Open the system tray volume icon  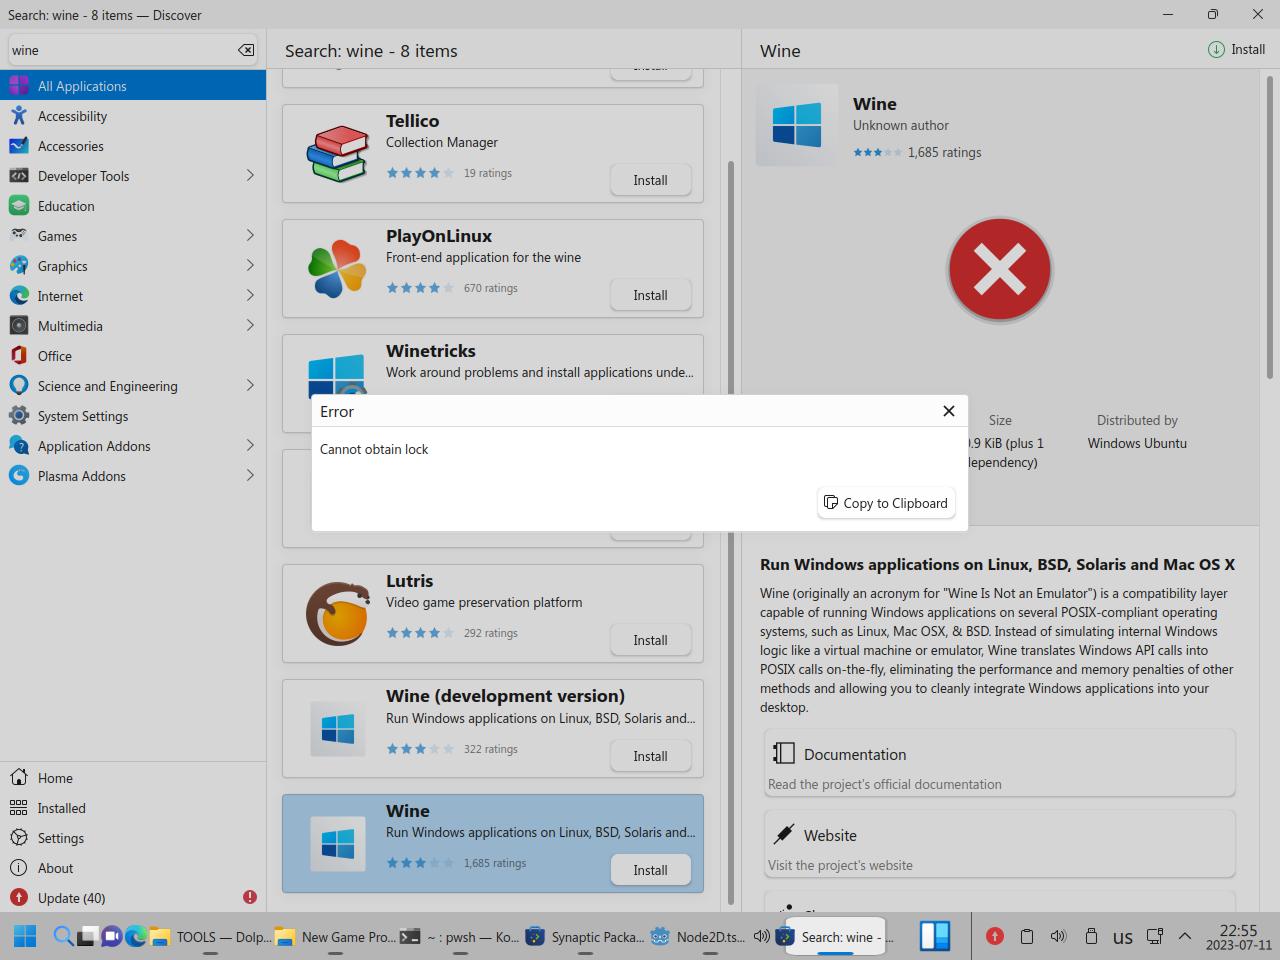click(1058, 936)
